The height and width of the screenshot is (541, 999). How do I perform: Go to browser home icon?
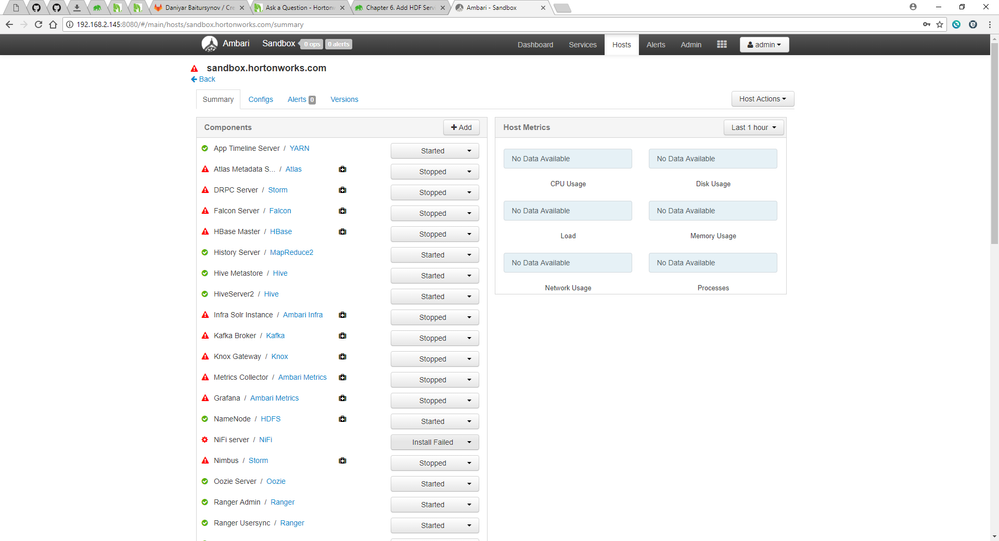(x=53, y=24)
